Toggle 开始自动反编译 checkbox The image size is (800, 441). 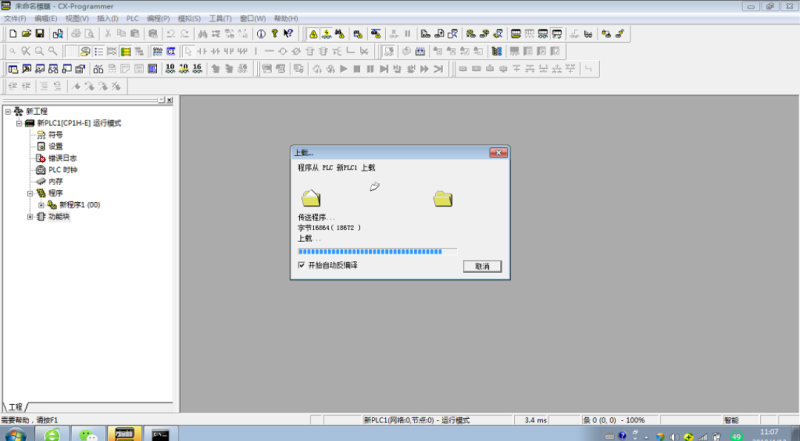(x=301, y=265)
